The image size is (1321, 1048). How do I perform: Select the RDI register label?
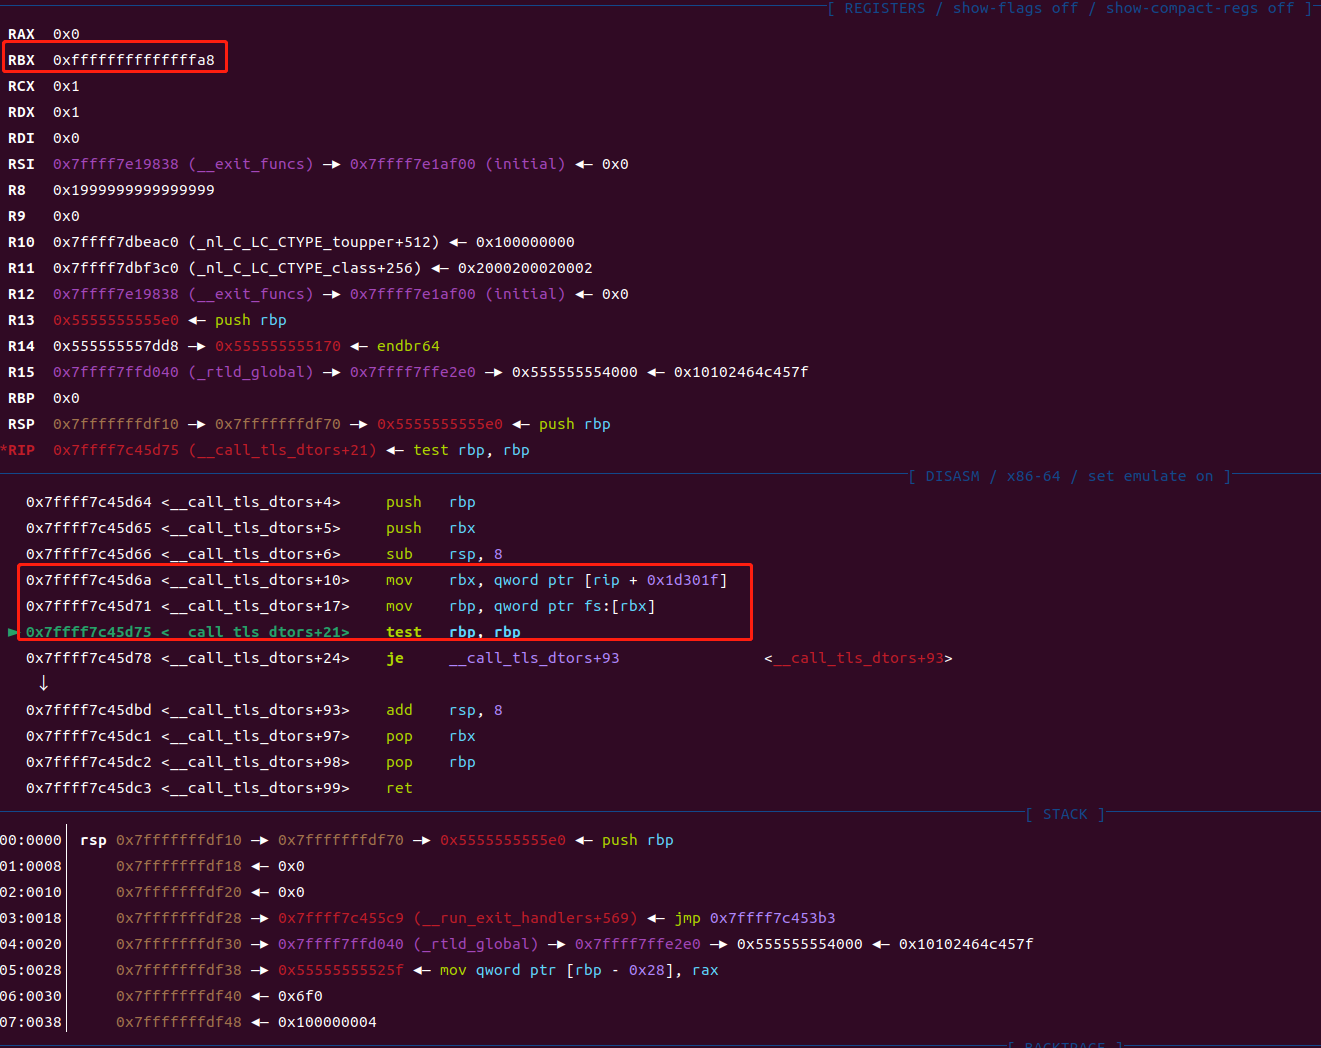point(21,138)
